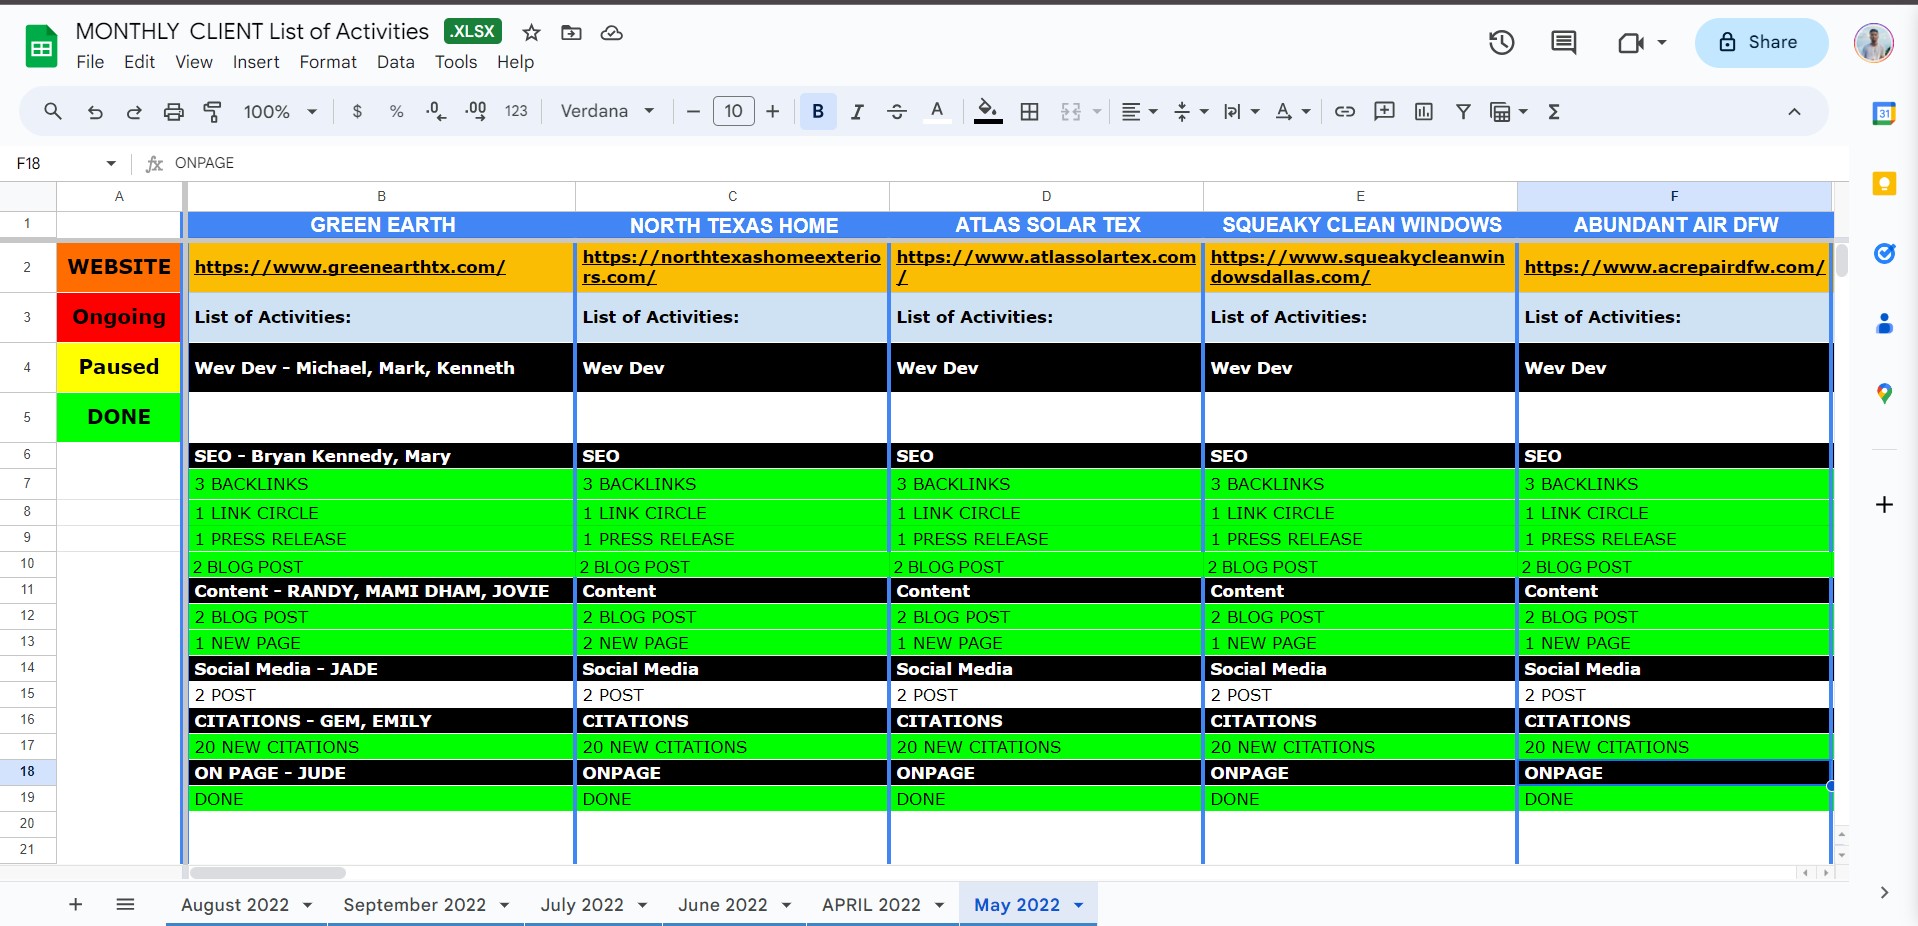Click Get add-ons plus icon
This screenshot has height=926, width=1918.
[x=1884, y=505]
